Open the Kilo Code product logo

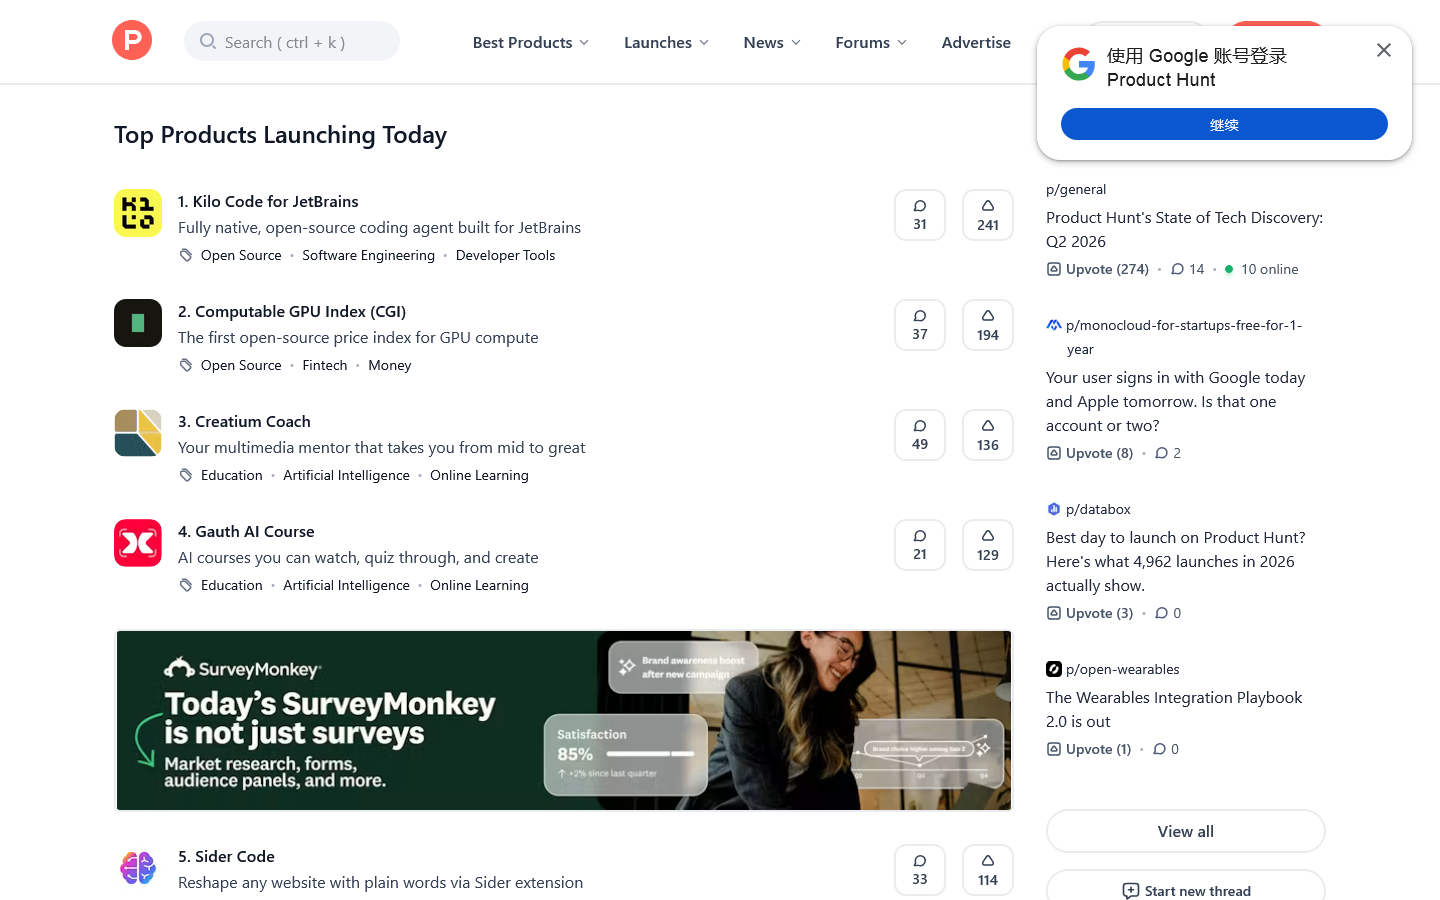[x=138, y=213]
